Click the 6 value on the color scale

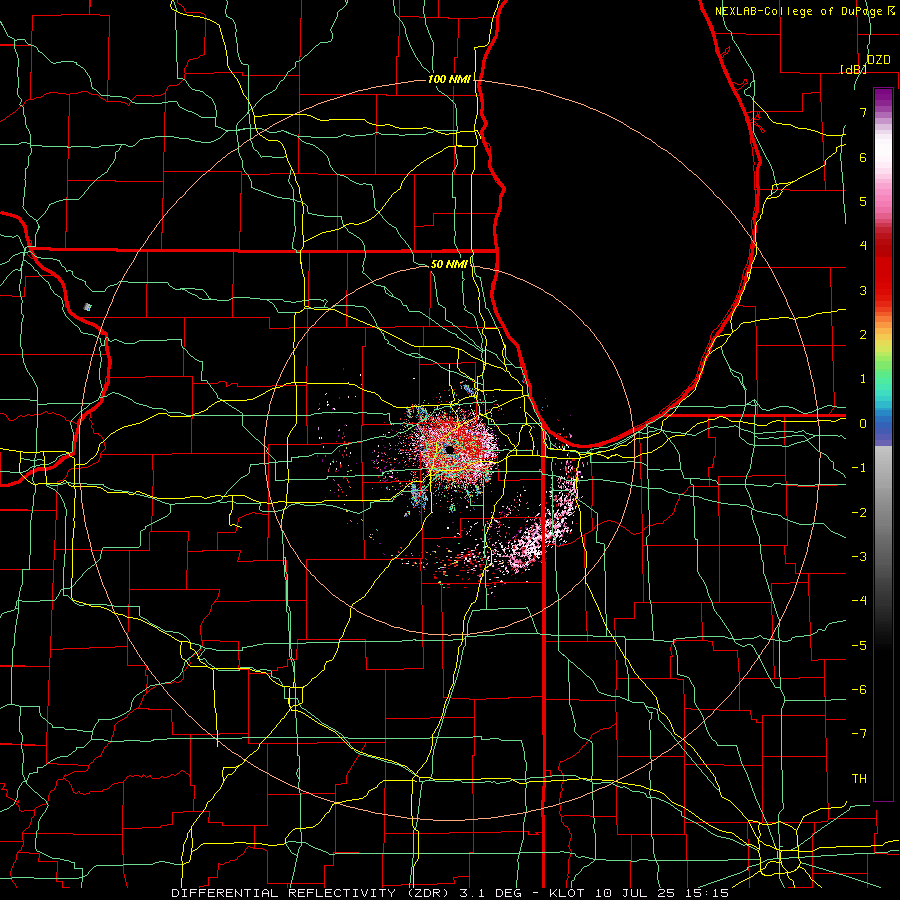pos(863,157)
